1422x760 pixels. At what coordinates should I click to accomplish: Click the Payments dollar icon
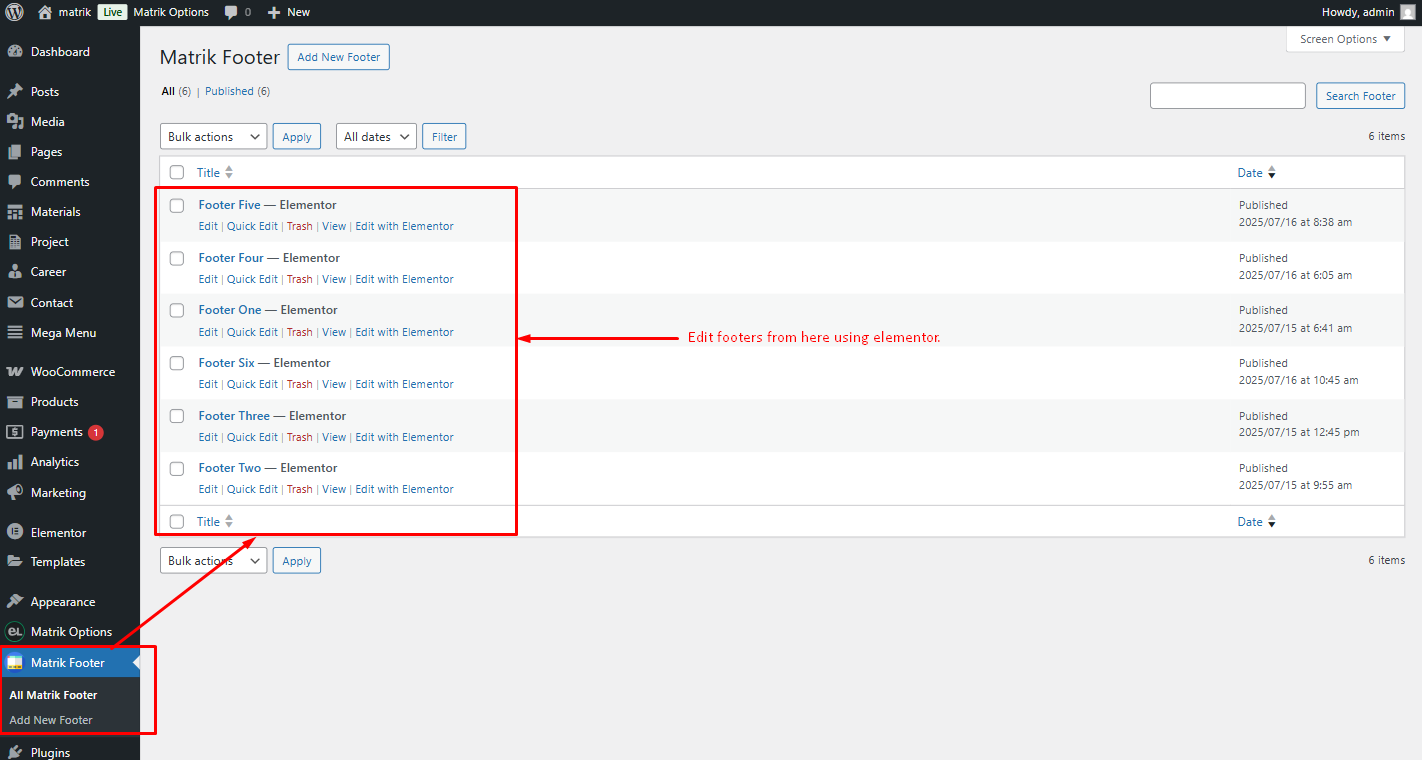point(15,432)
